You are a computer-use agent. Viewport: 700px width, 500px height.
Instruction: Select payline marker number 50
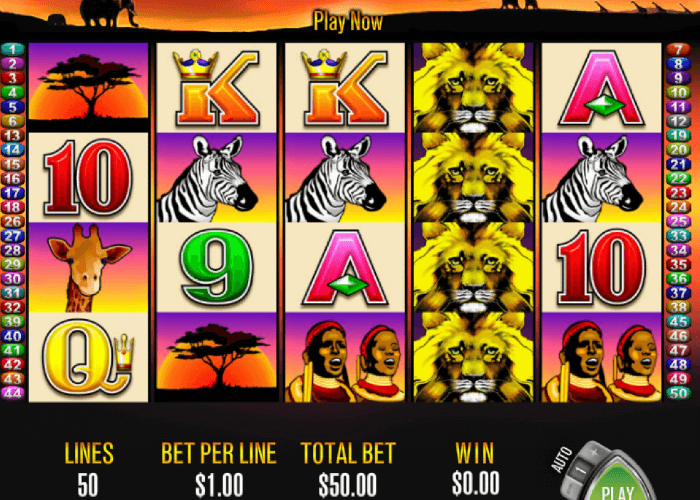(x=678, y=393)
